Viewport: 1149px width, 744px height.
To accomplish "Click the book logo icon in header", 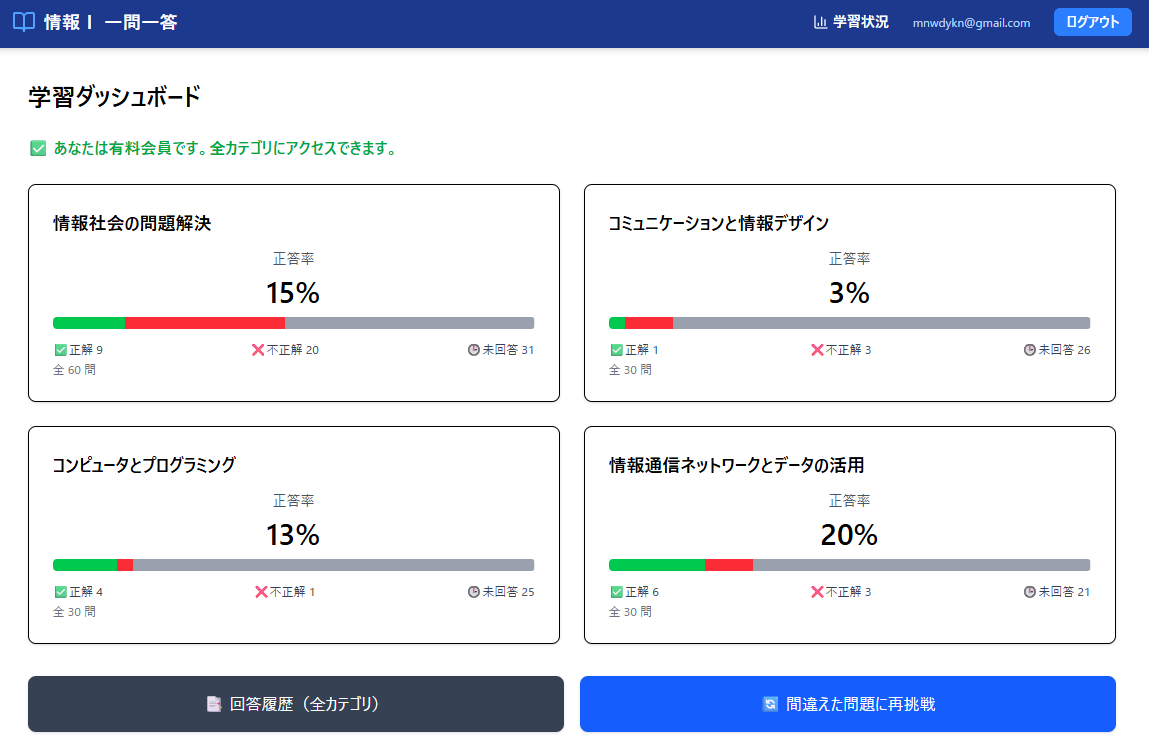I will (x=24, y=22).
